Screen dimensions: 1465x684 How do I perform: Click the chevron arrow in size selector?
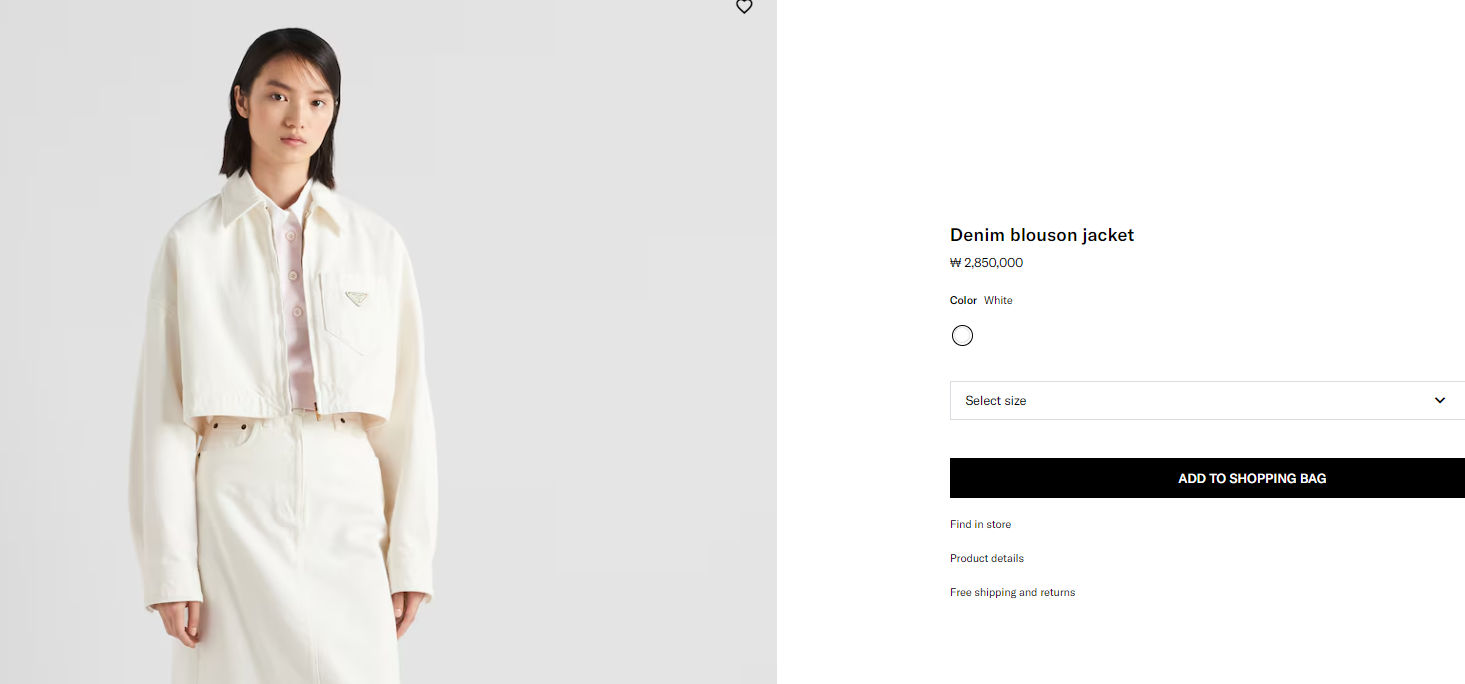[x=1440, y=400]
